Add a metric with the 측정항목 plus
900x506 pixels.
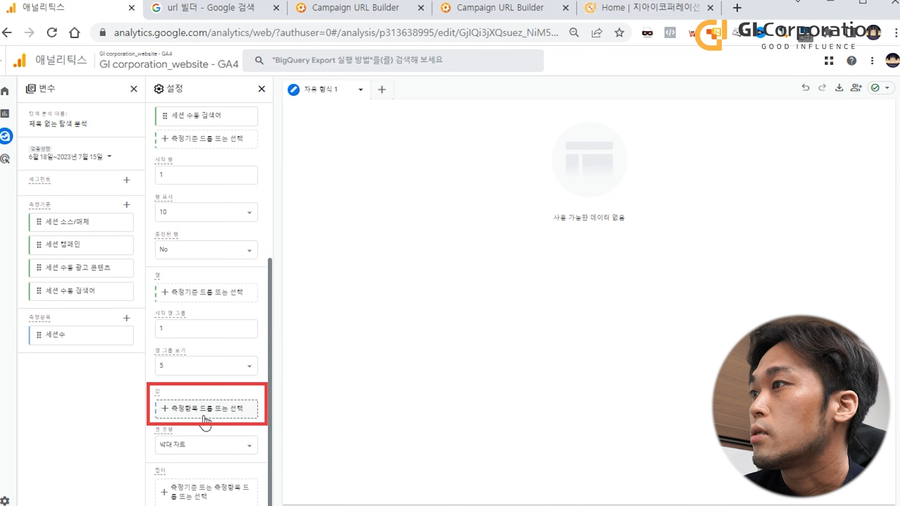(127, 318)
